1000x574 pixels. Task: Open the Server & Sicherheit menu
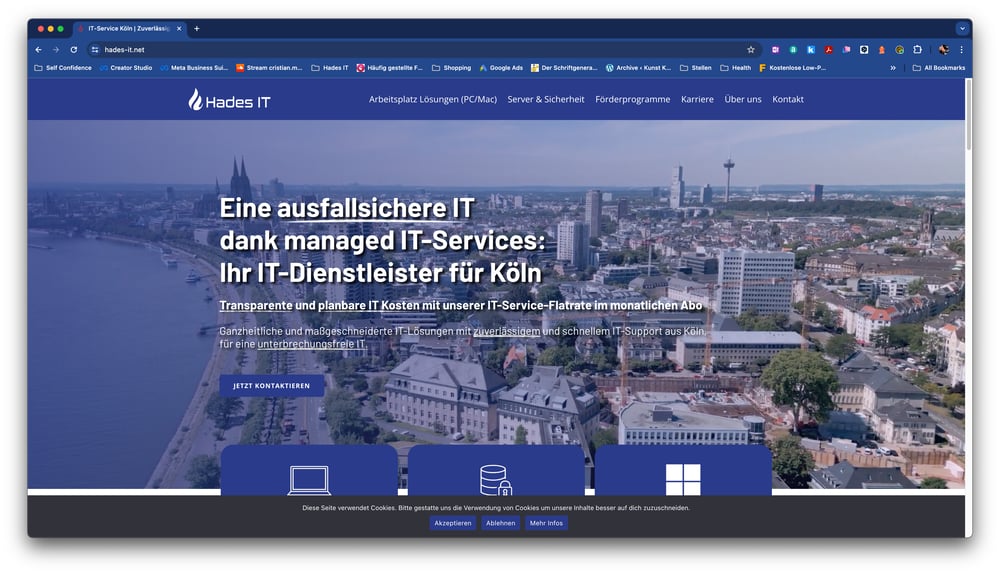[546, 99]
